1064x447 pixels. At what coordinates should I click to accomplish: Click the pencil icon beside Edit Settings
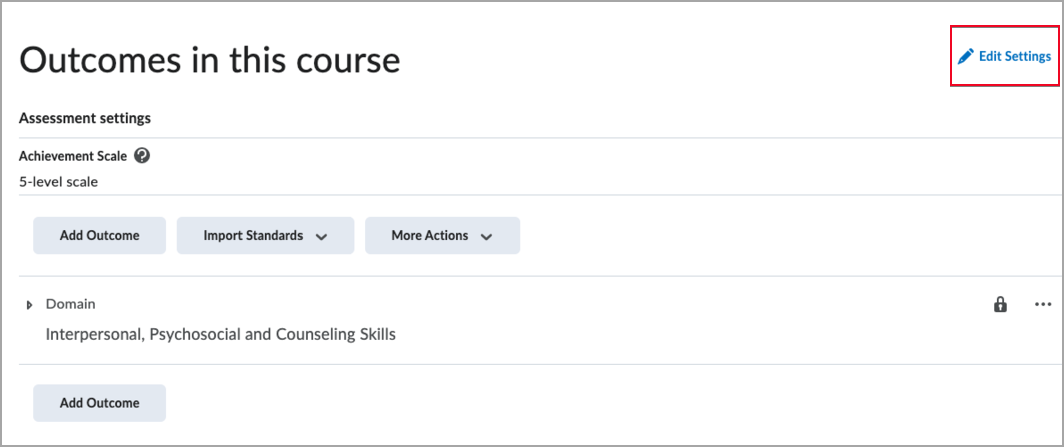[x=965, y=56]
